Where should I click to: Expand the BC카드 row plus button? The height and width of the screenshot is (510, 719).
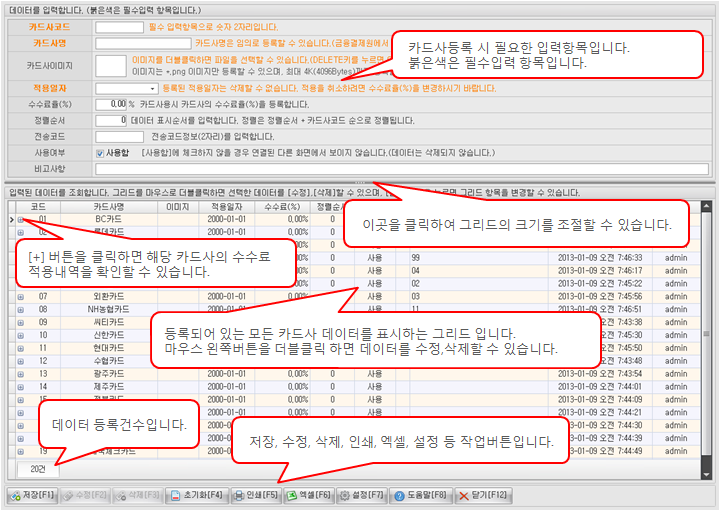[21, 220]
